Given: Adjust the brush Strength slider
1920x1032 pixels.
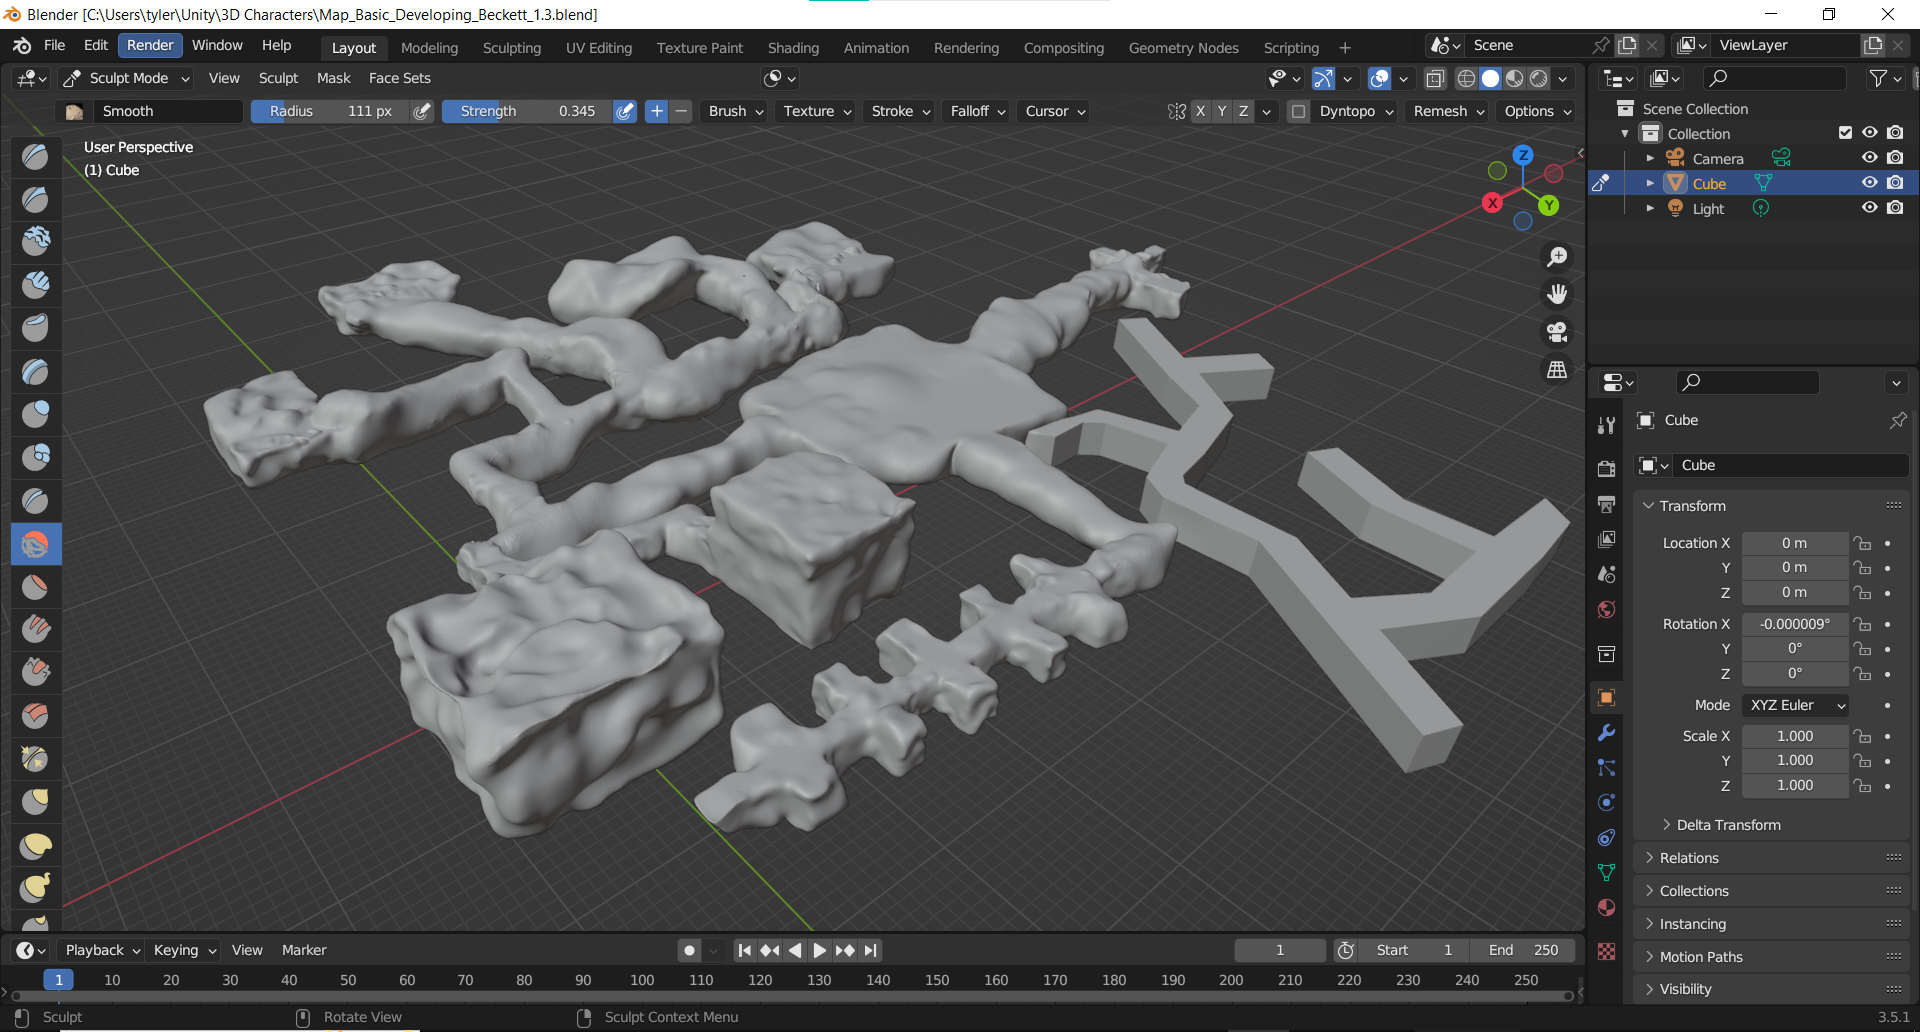Looking at the screenshot, I should tap(527, 111).
